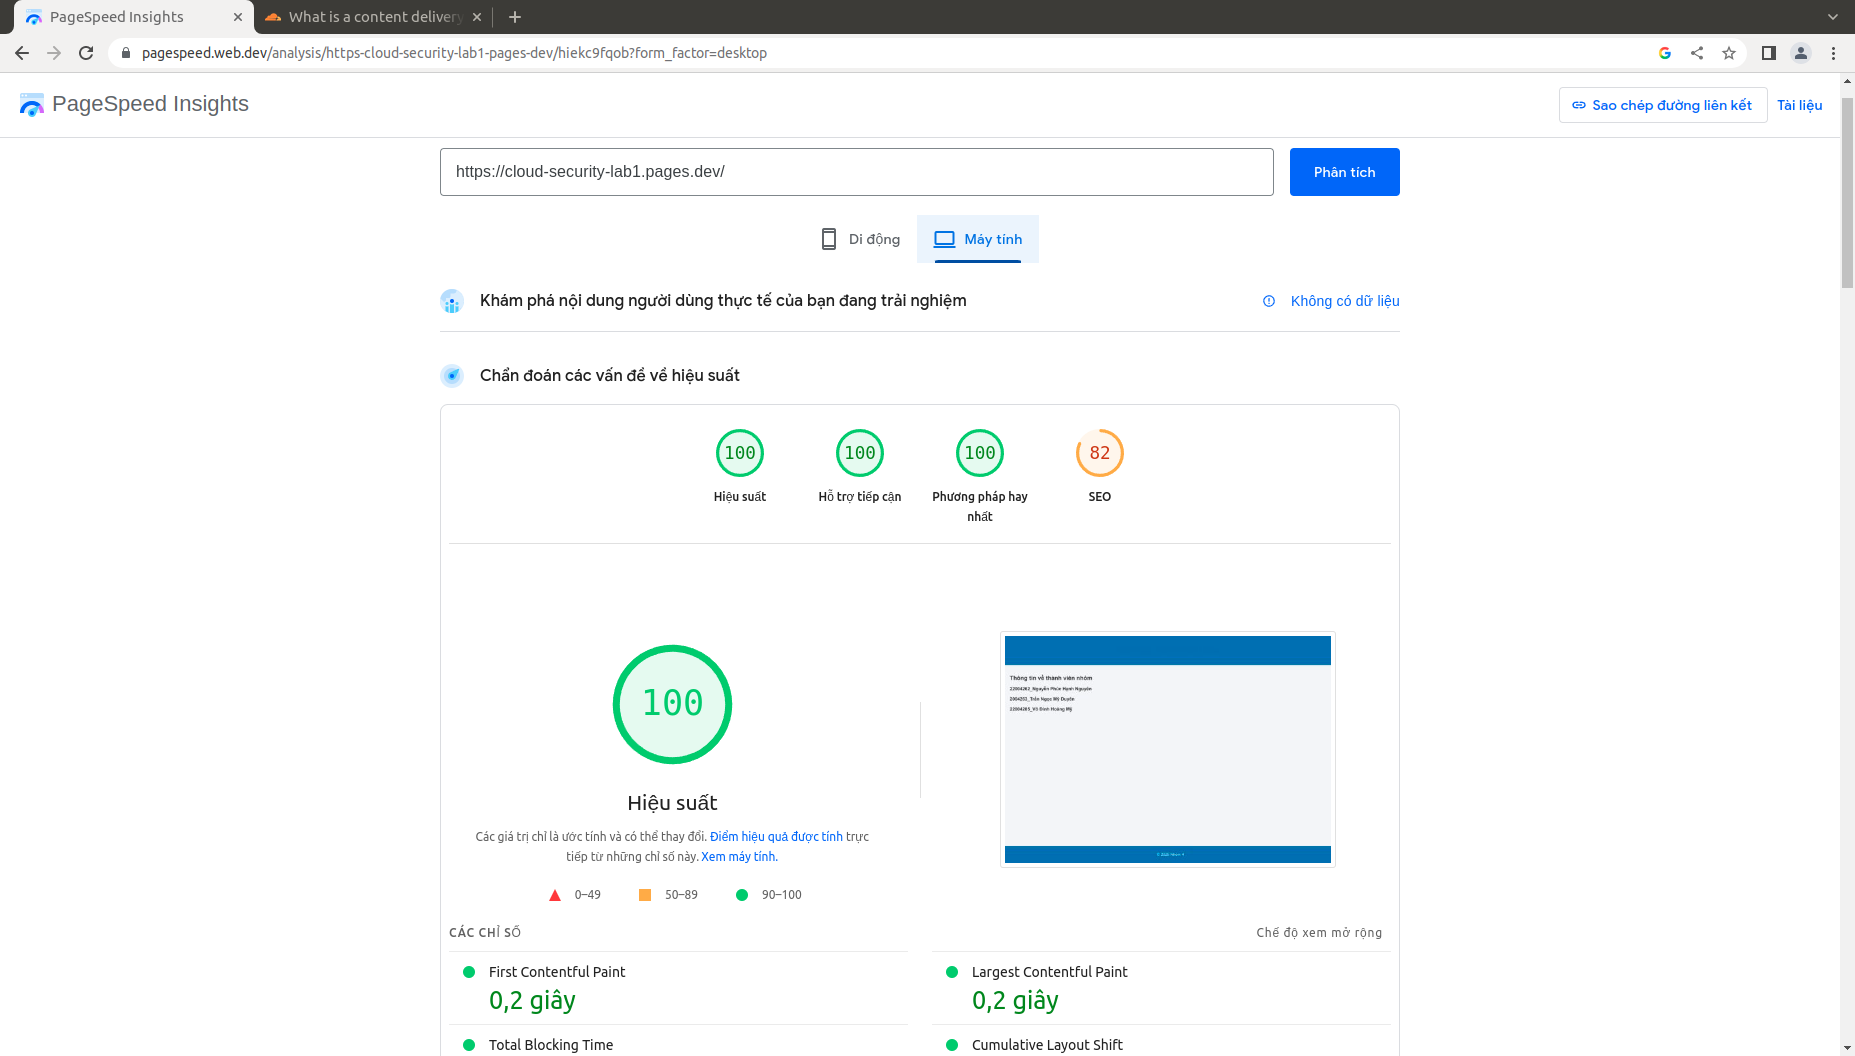Open the Chrome three-dot menu
Image resolution: width=1855 pixels, height=1056 pixels.
coord(1833,53)
